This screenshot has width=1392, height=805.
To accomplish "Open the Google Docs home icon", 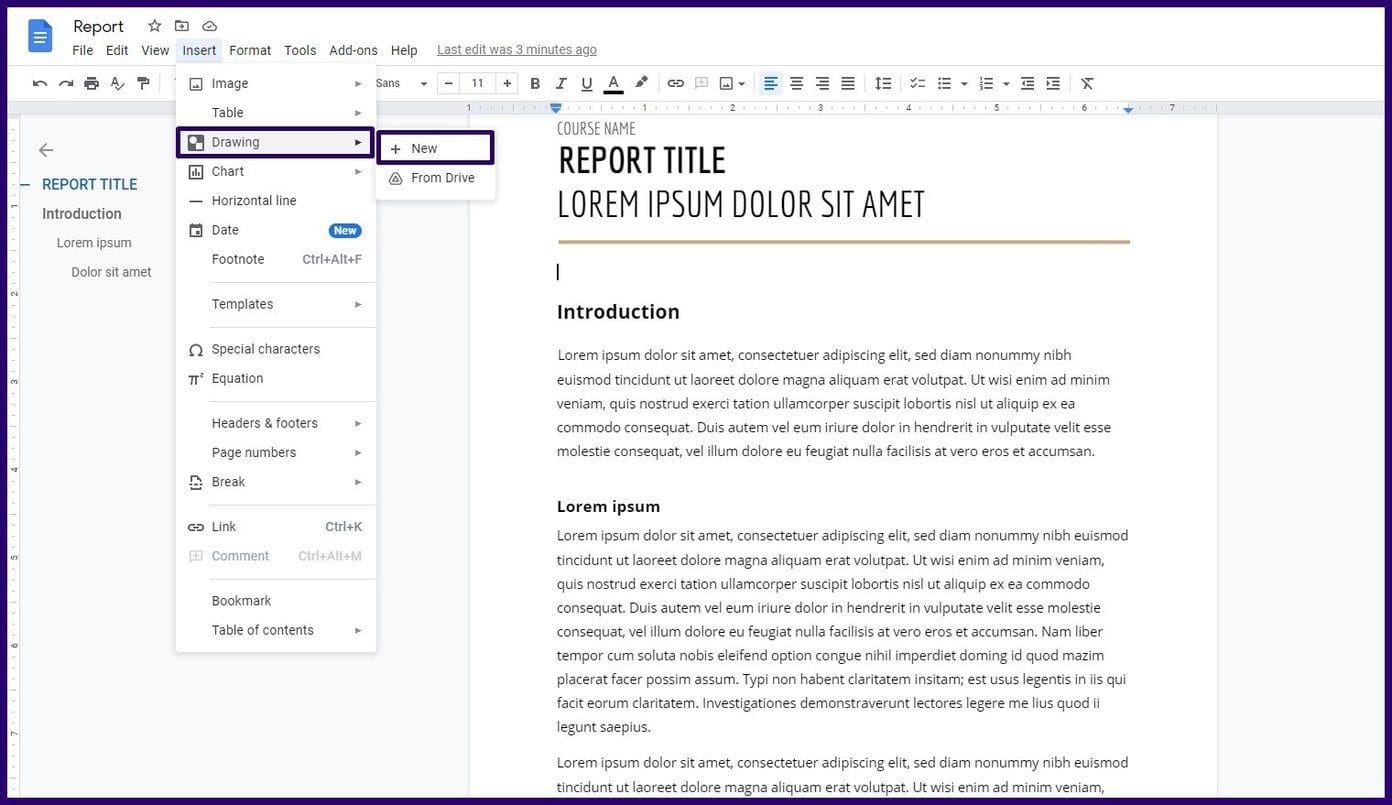I will coord(40,37).
